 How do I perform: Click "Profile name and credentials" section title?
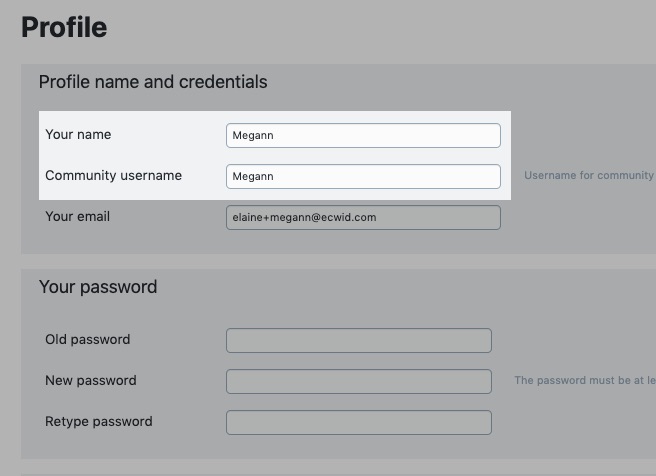153,82
